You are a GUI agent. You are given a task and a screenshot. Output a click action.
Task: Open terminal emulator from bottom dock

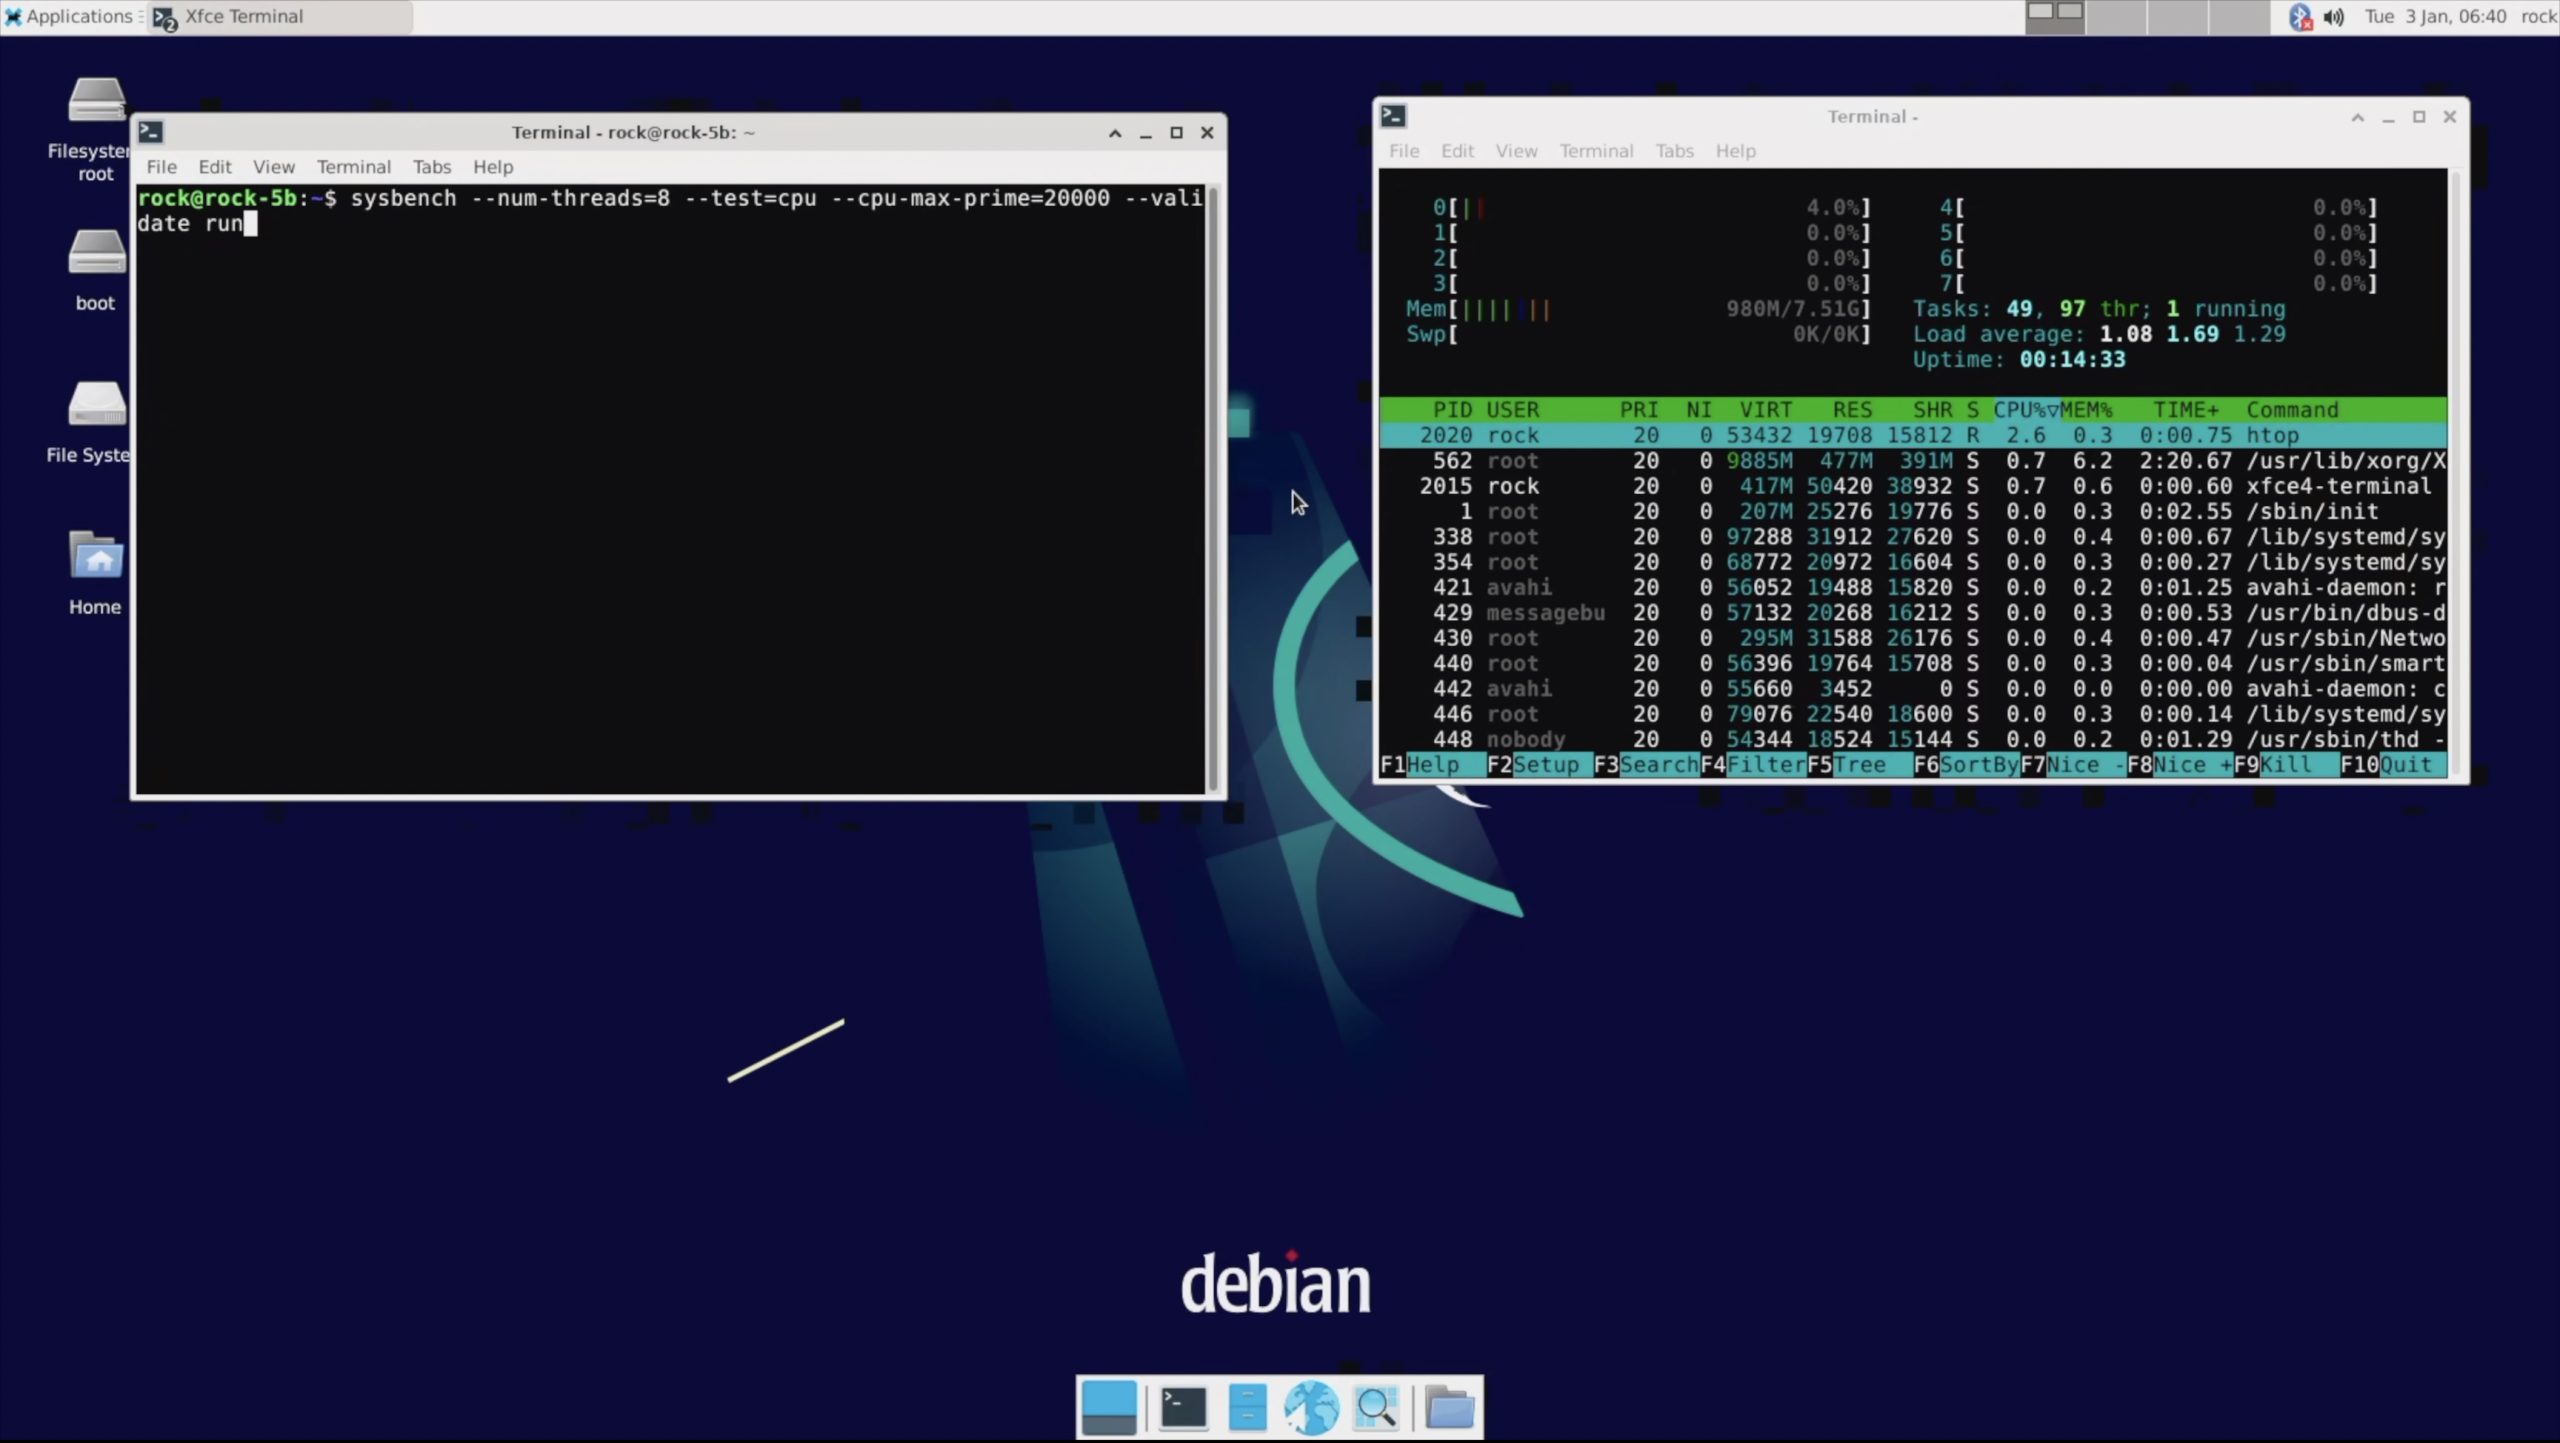(x=1182, y=1408)
